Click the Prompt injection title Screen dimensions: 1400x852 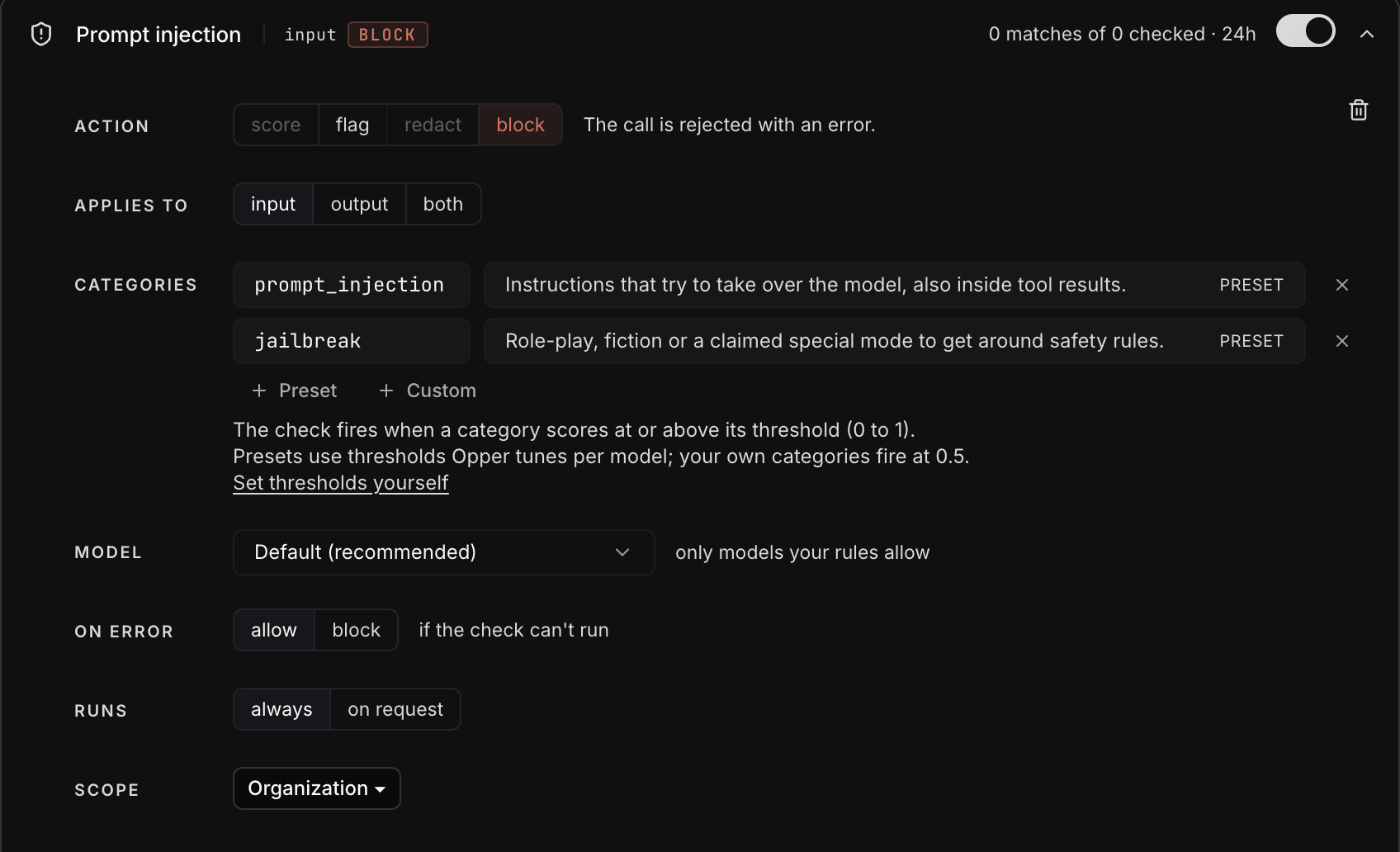(158, 35)
